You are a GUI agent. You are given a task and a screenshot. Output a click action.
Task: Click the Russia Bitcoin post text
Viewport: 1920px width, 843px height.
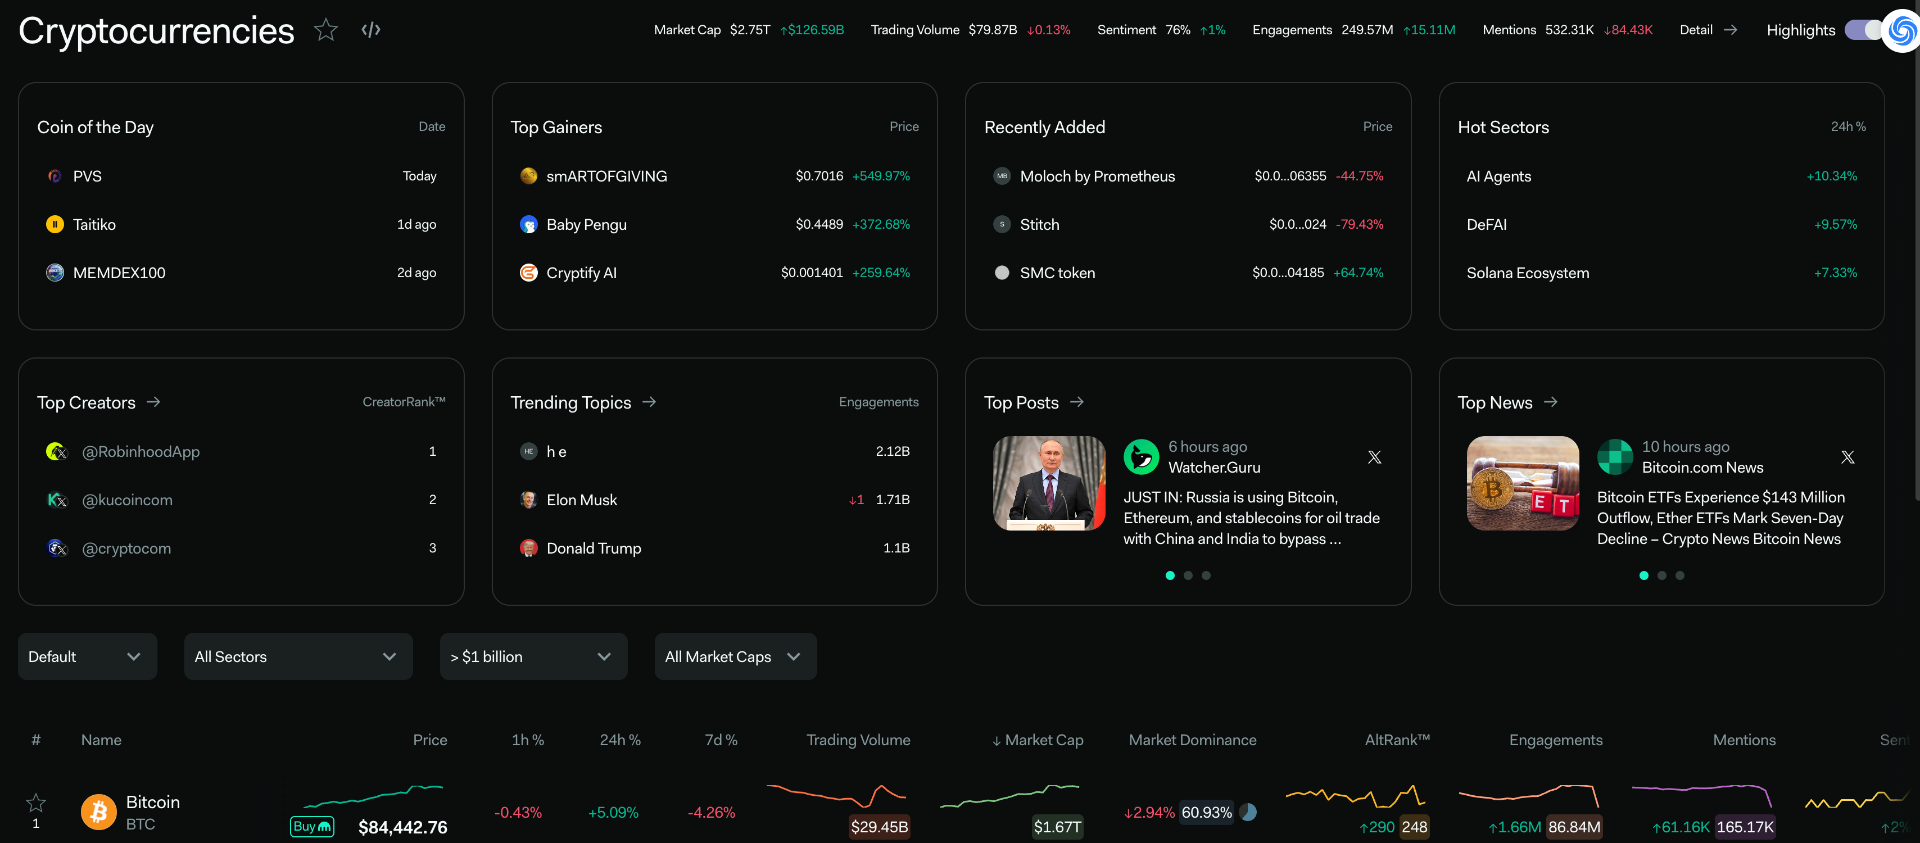pyautogui.click(x=1251, y=518)
